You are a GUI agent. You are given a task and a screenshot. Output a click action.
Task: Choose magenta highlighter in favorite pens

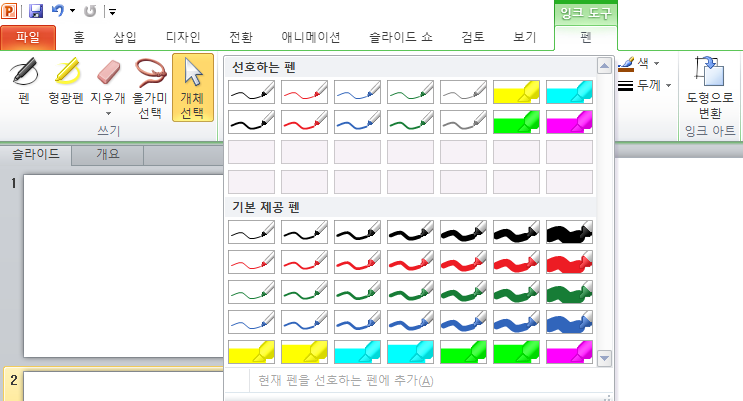[x=570, y=122]
